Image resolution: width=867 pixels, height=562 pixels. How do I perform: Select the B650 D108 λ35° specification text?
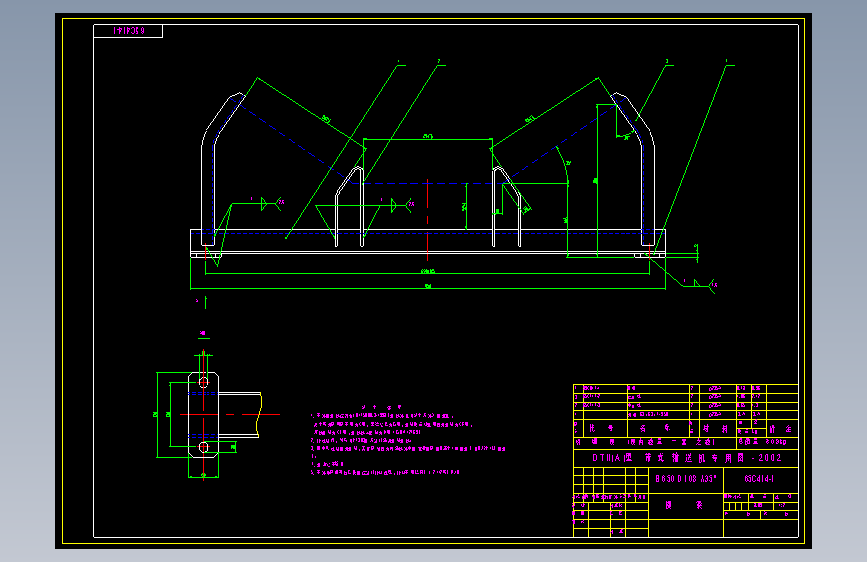[x=686, y=479]
